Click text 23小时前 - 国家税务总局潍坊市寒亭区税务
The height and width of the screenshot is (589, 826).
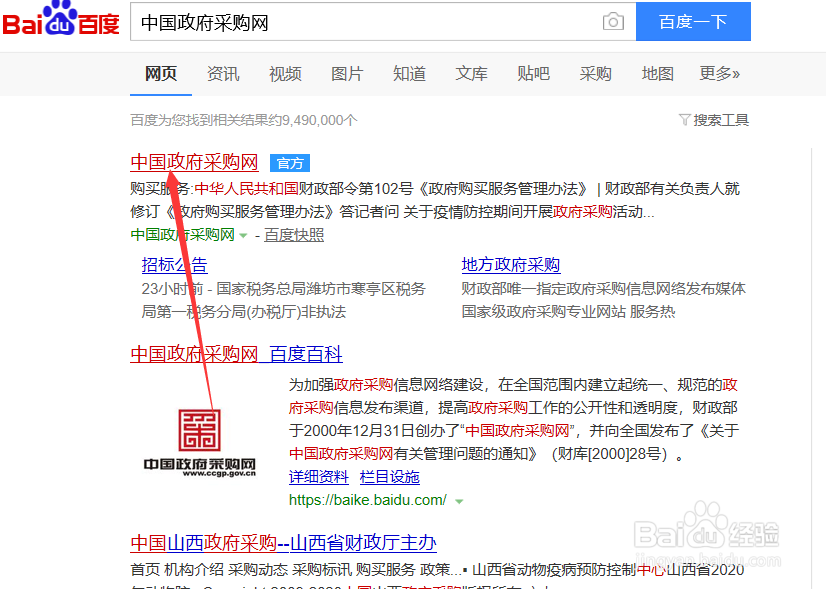tap(283, 289)
